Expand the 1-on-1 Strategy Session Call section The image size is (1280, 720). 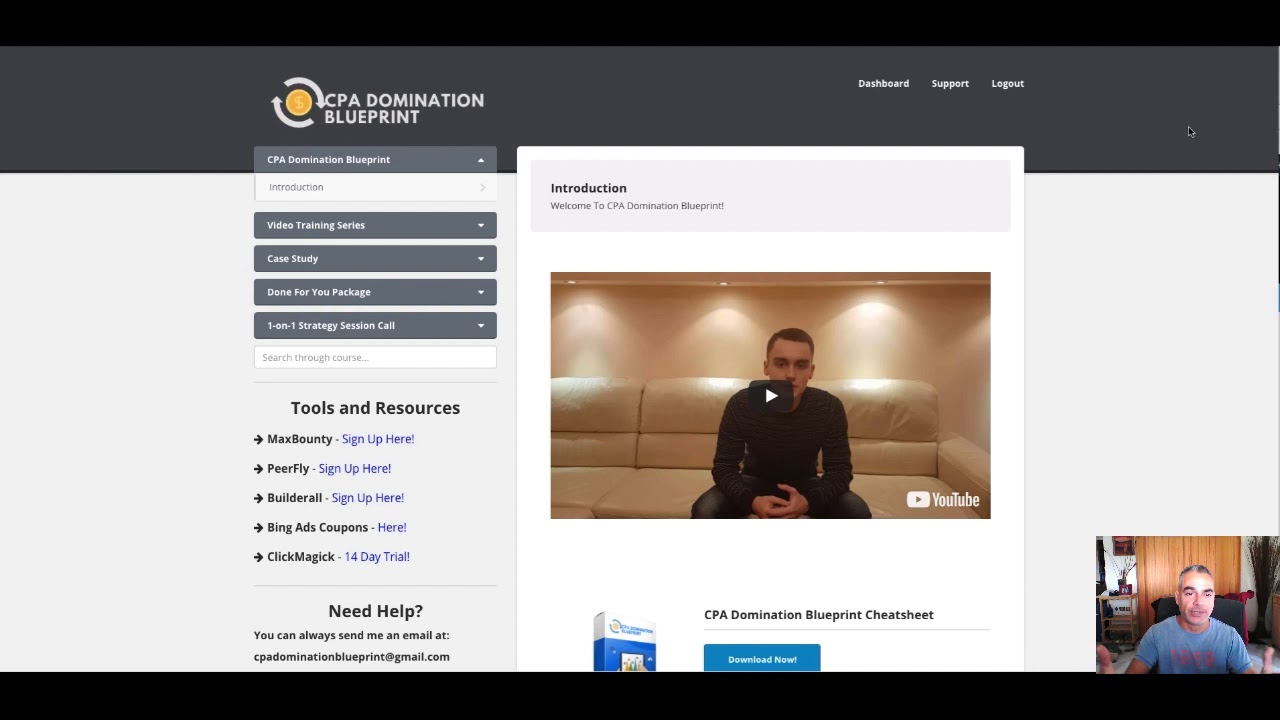pyautogui.click(x=375, y=326)
